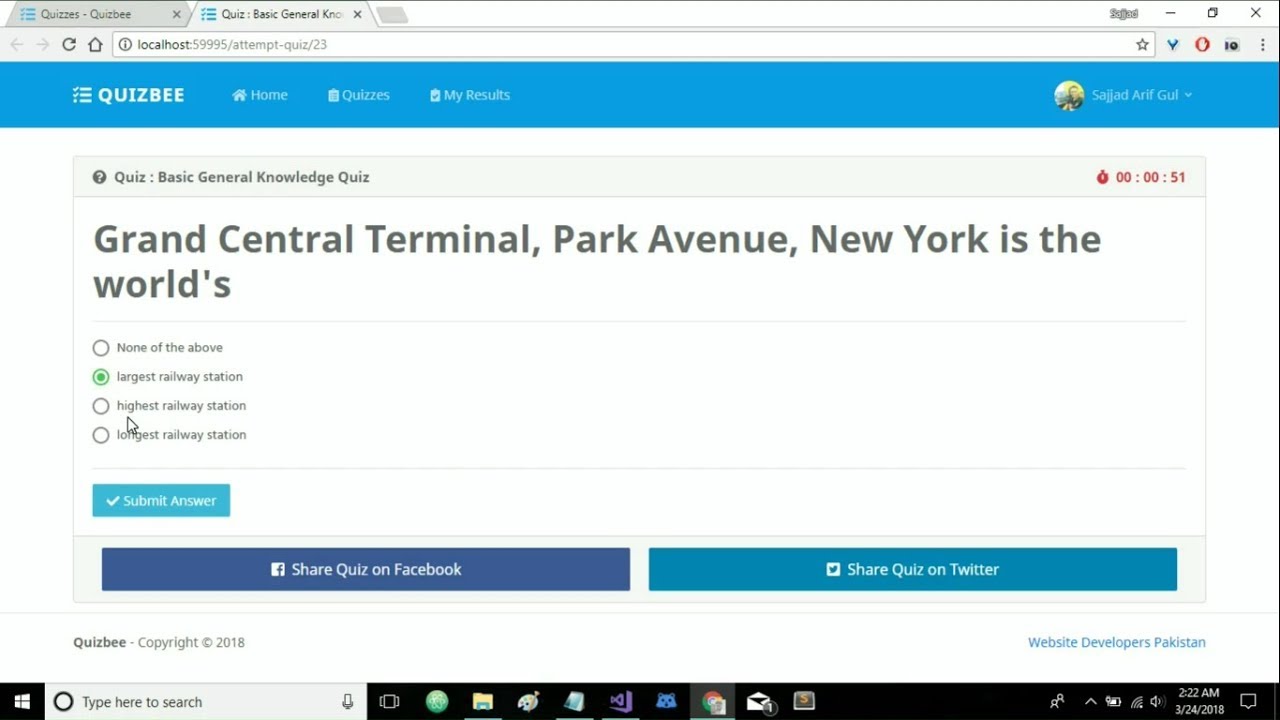Click the site info icon in address bar
This screenshot has width=1280, height=720.
125,44
